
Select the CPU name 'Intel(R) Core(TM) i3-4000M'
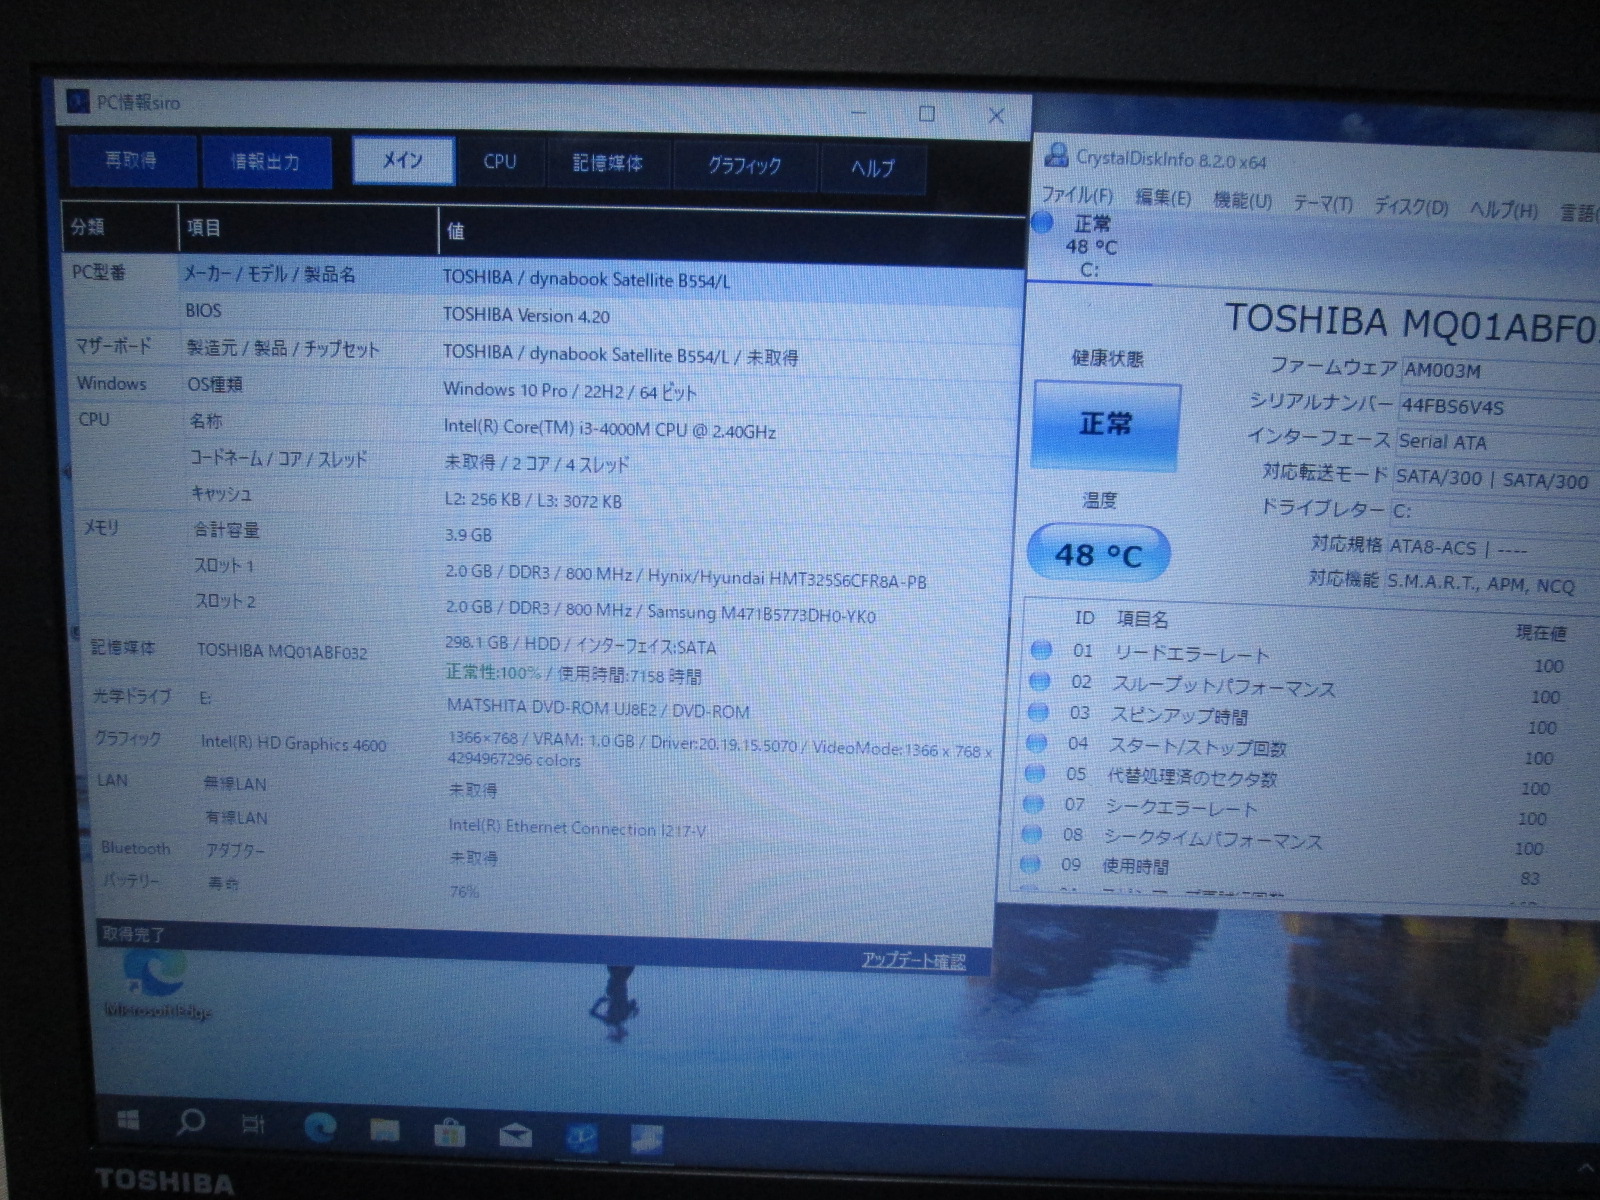610,430
